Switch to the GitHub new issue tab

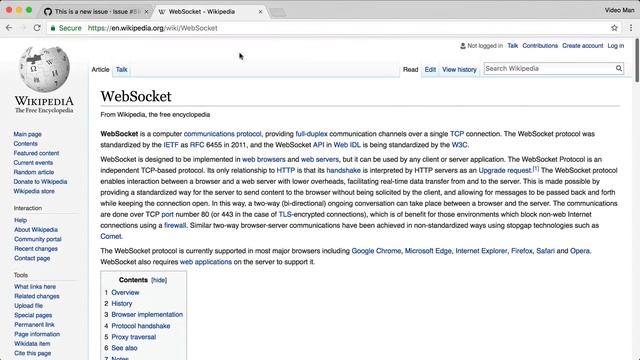coord(97,11)
